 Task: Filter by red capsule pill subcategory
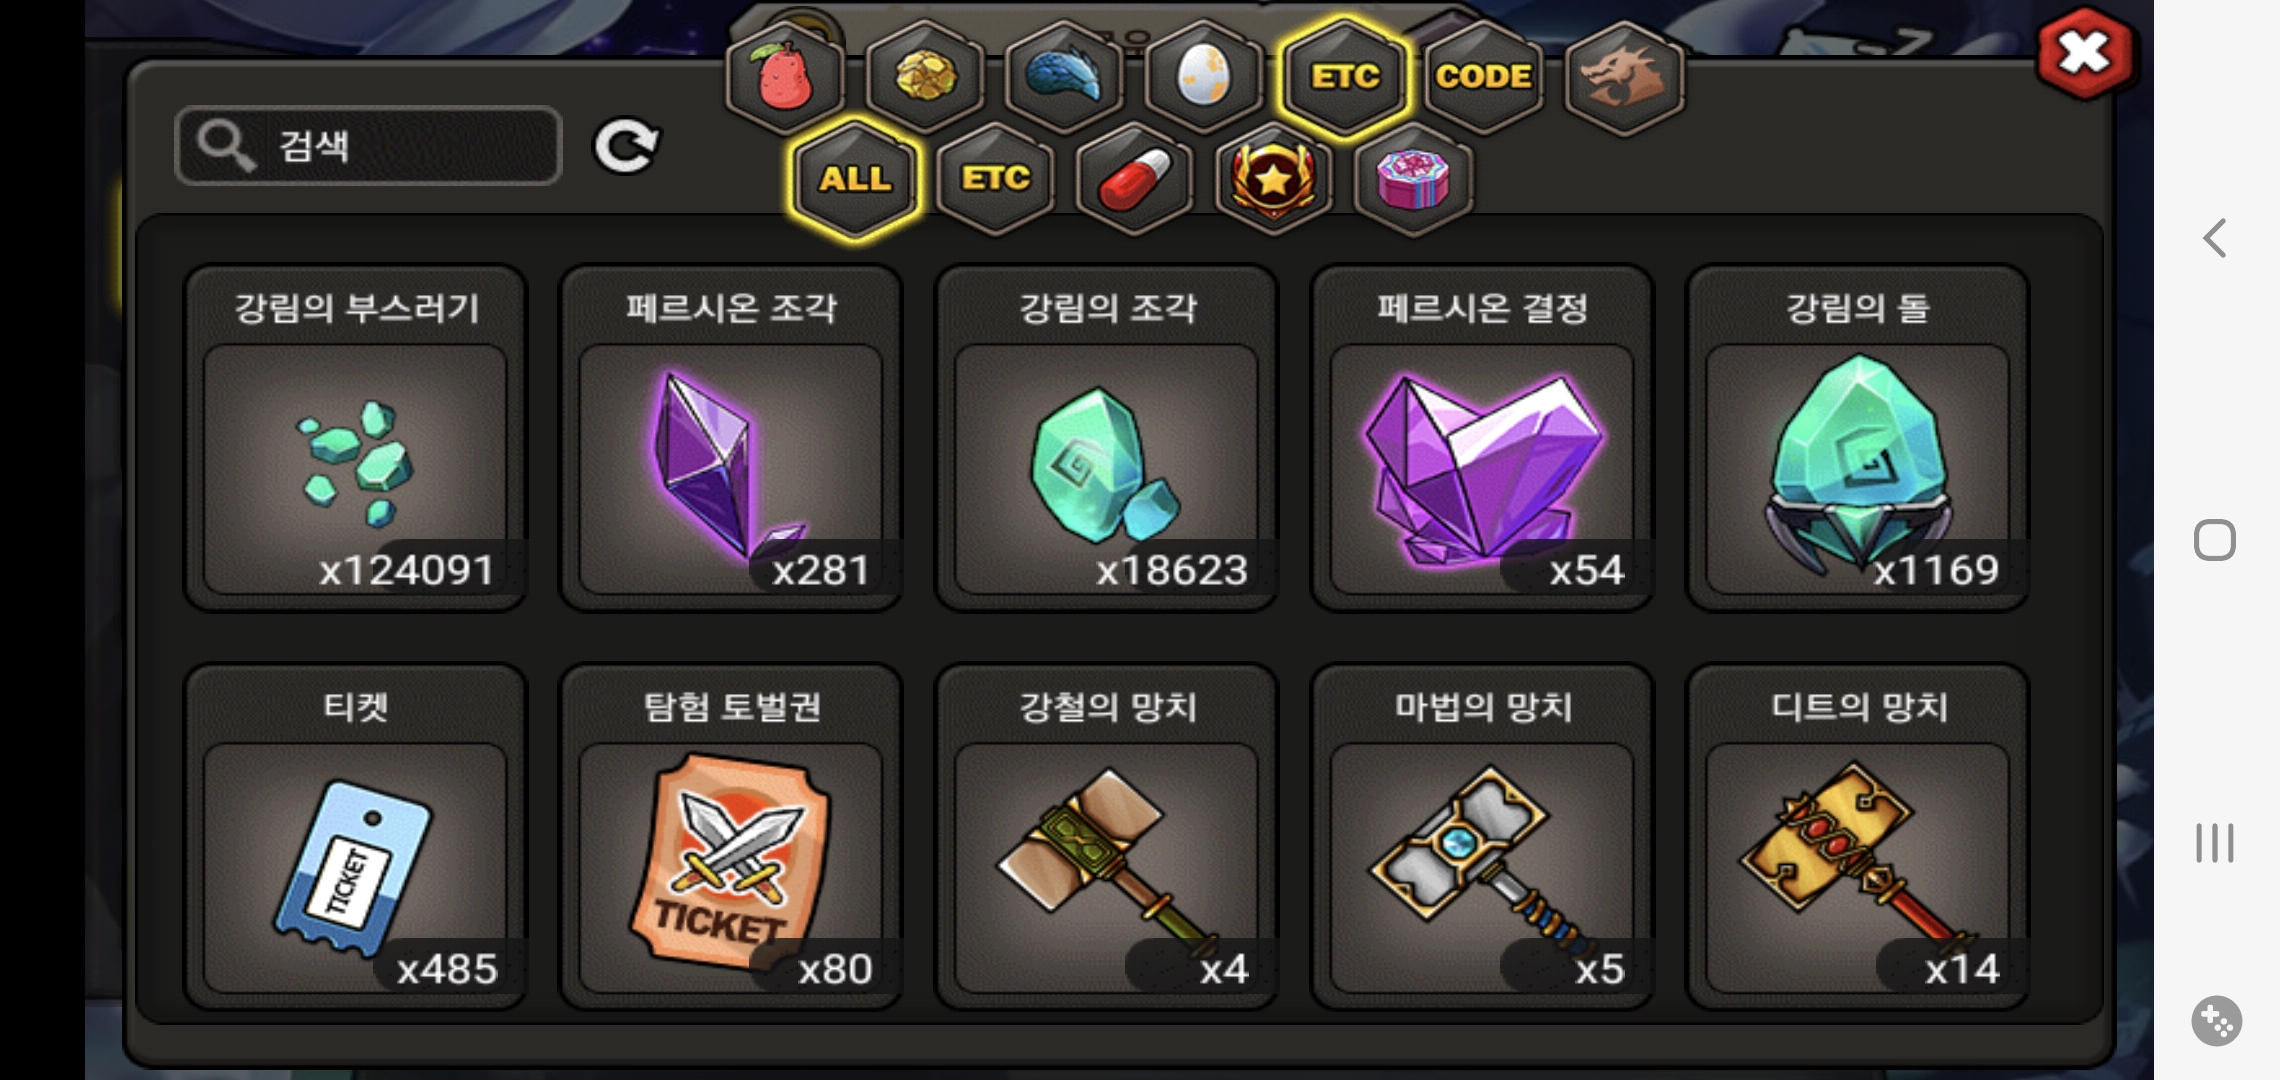click(1135, 179)
